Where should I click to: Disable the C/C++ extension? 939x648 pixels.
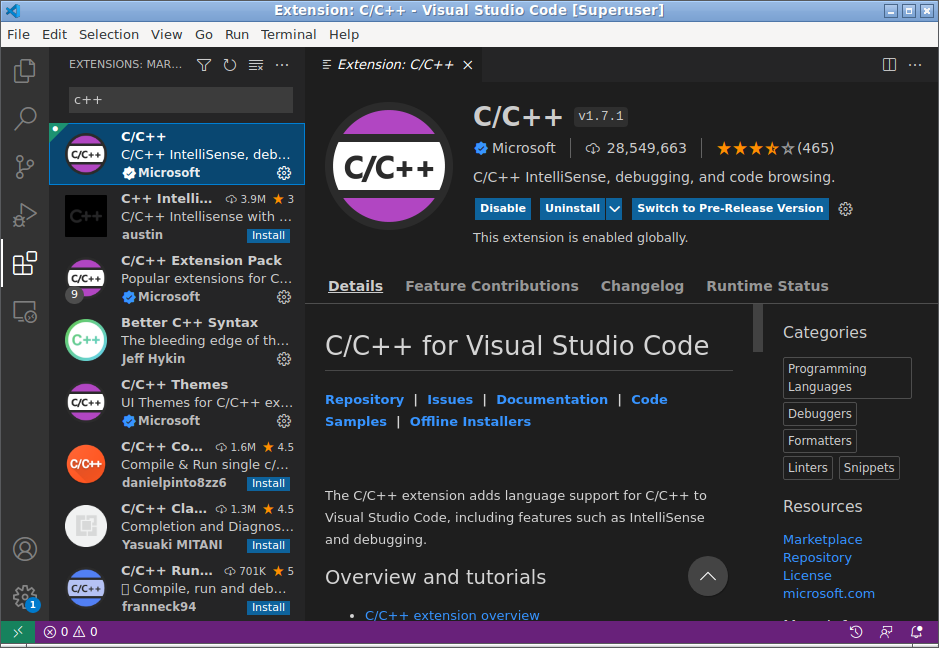[502, 208]
